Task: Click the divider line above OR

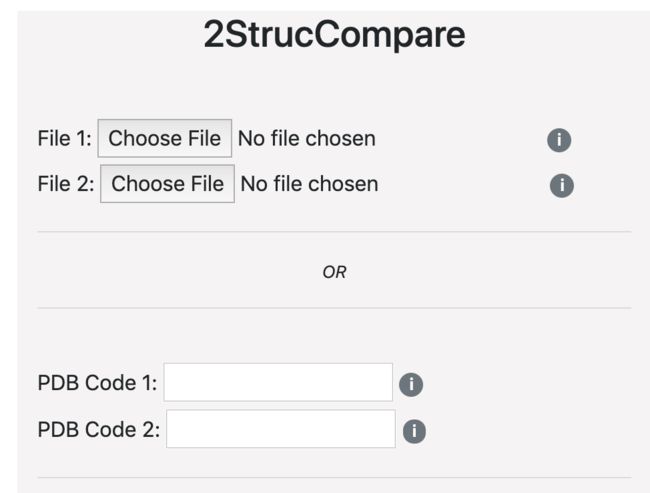Action: (x=334, y=232)
